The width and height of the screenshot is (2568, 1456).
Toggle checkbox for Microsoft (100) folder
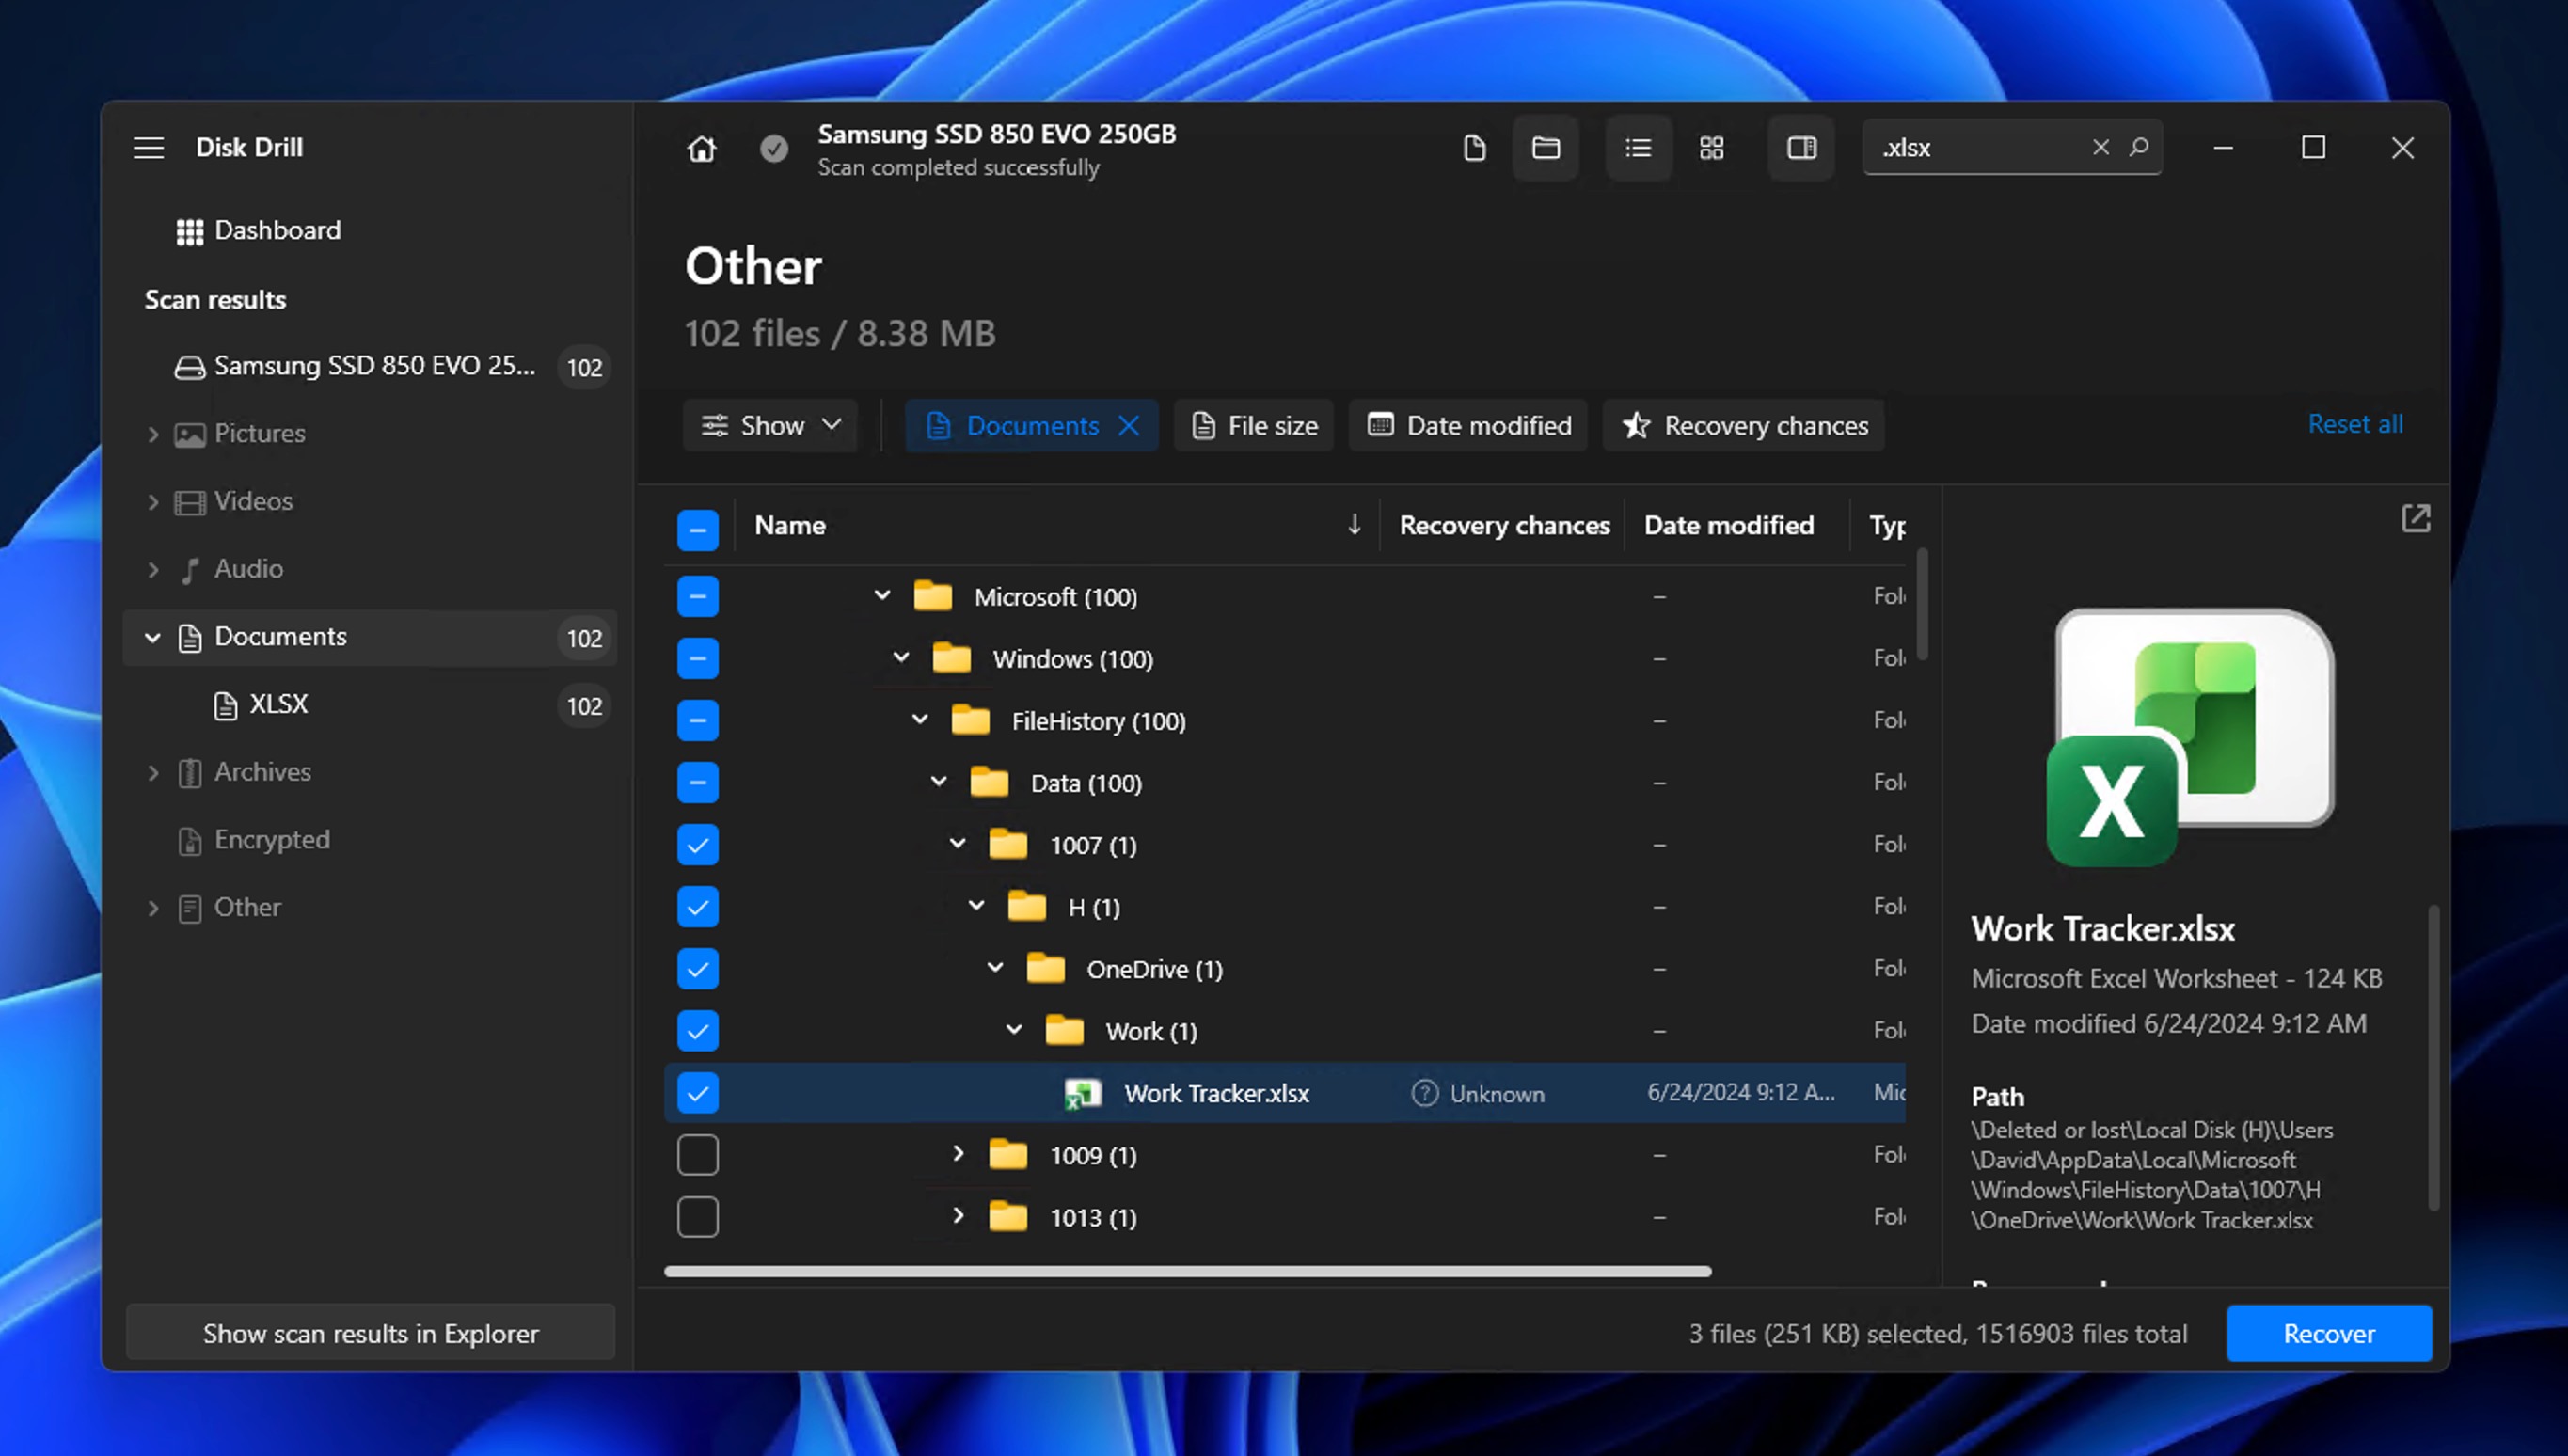click(698, 596)
